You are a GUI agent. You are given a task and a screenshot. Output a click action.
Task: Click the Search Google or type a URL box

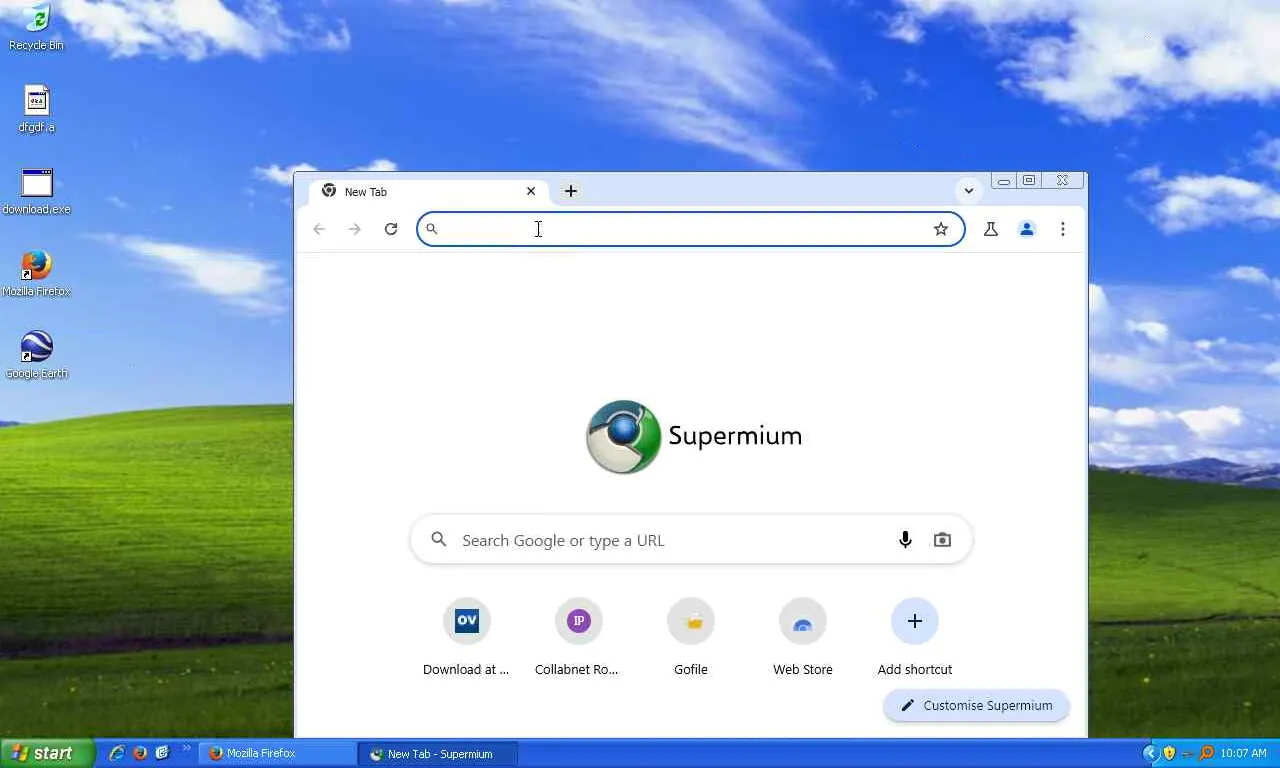tap(691, 540)
